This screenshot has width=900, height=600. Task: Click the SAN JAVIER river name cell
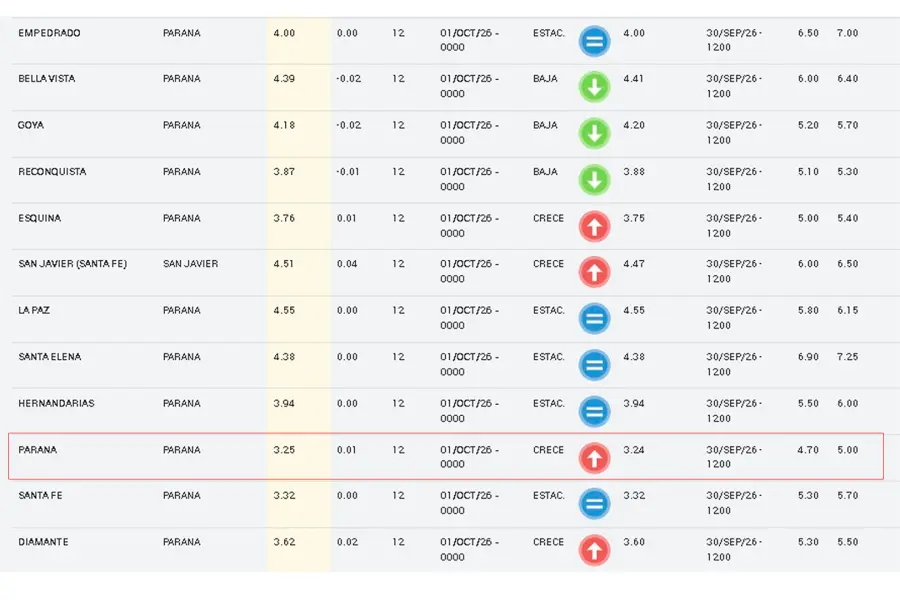pyautogui.click(x=191, y=264)
